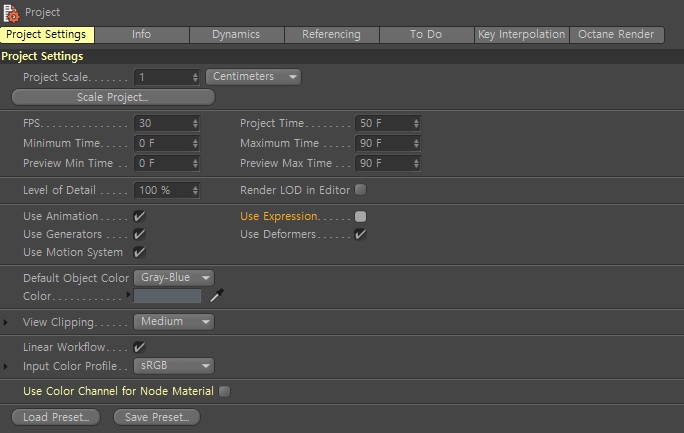Expand the View Clipping section triangle
The image size is (684, 433).
(5, 322)
